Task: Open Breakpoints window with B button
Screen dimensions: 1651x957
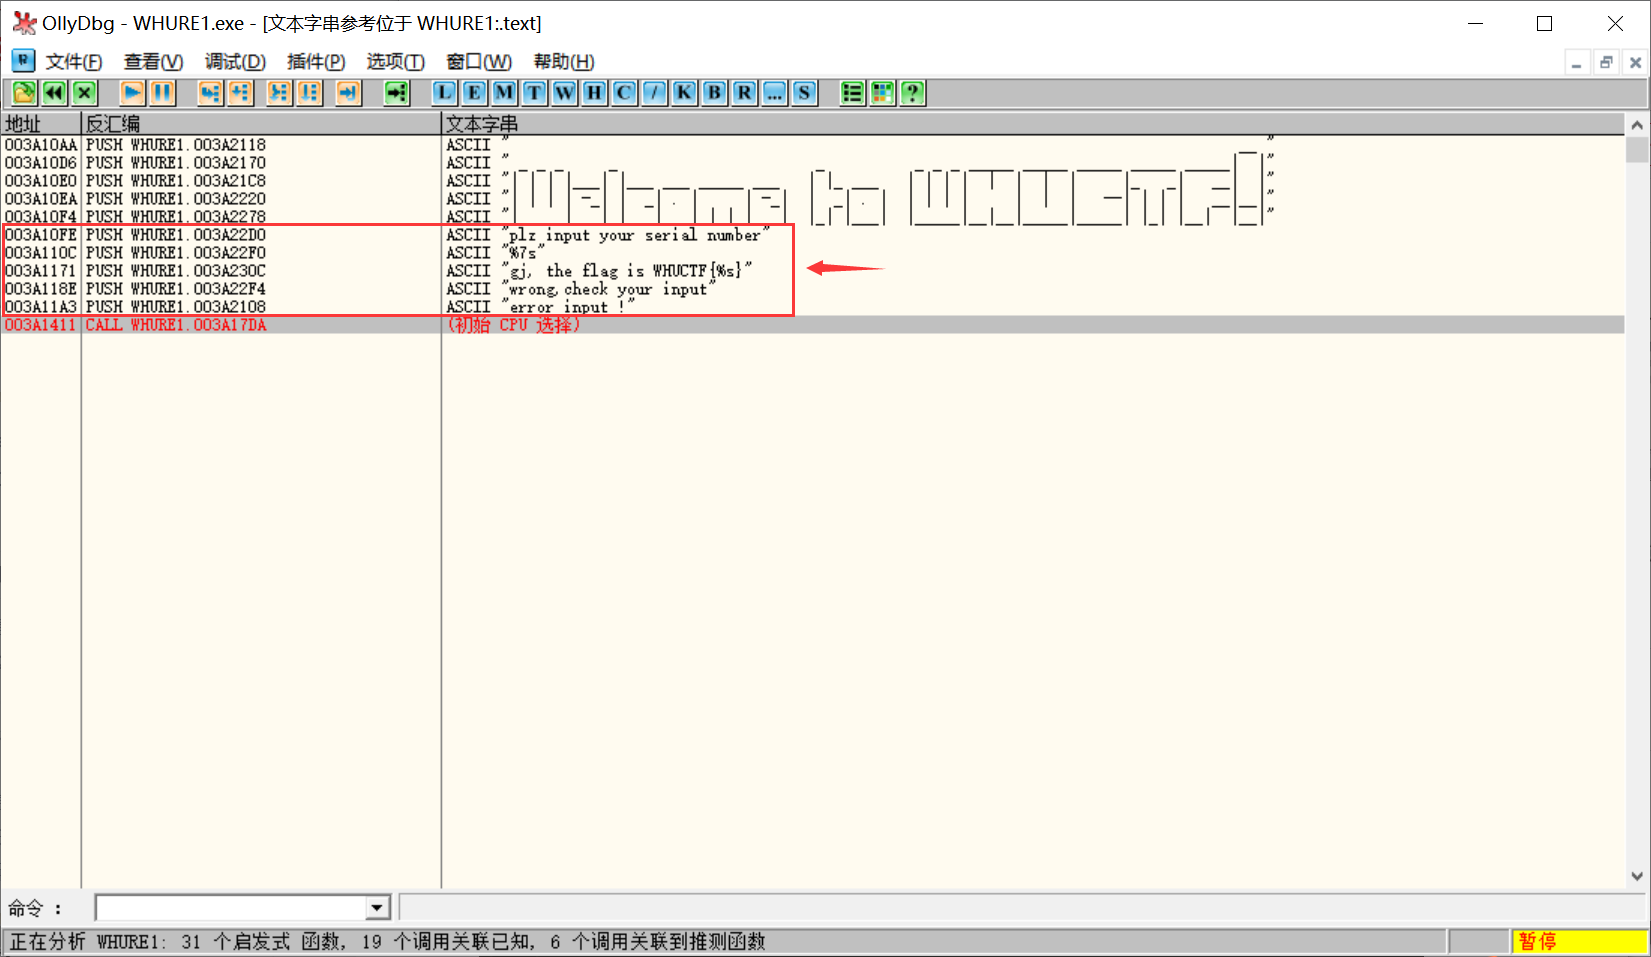Action: (x=714, y=93)
